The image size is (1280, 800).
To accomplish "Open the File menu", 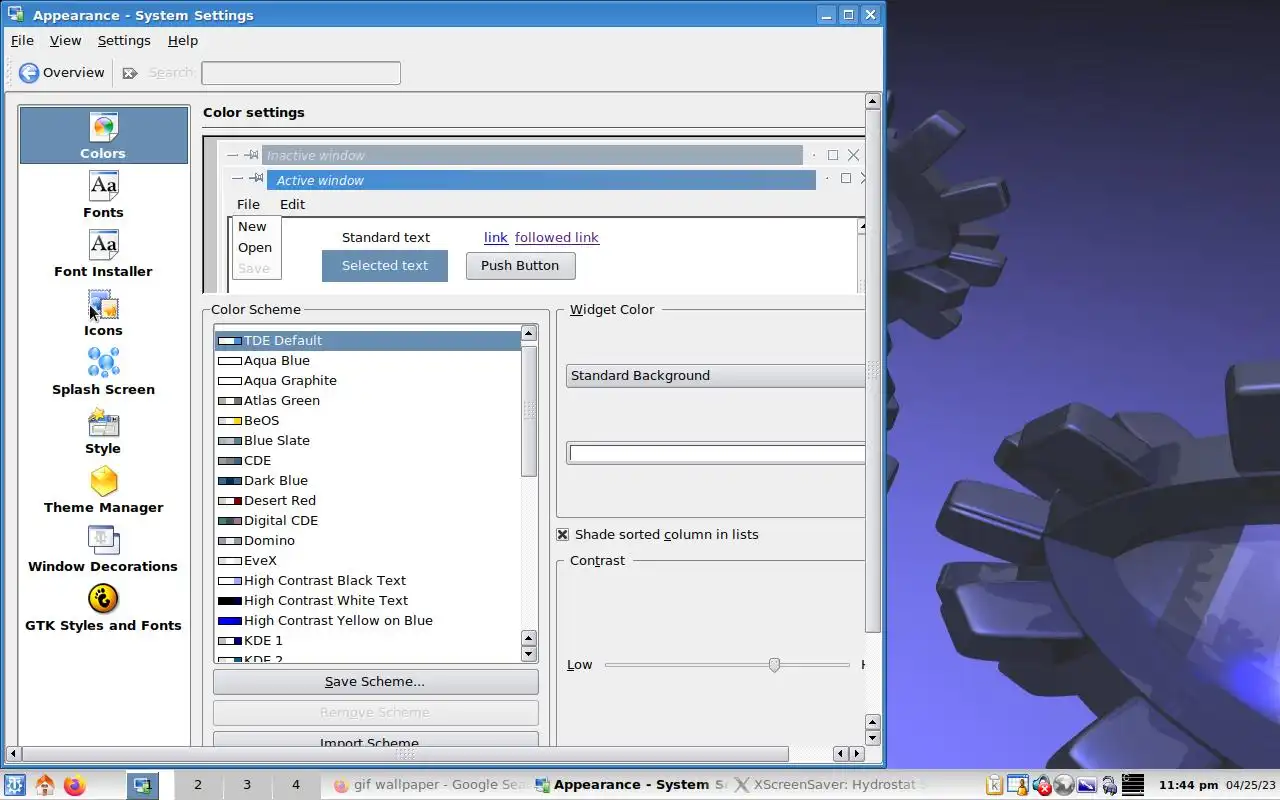I will [x=22, y=41].
